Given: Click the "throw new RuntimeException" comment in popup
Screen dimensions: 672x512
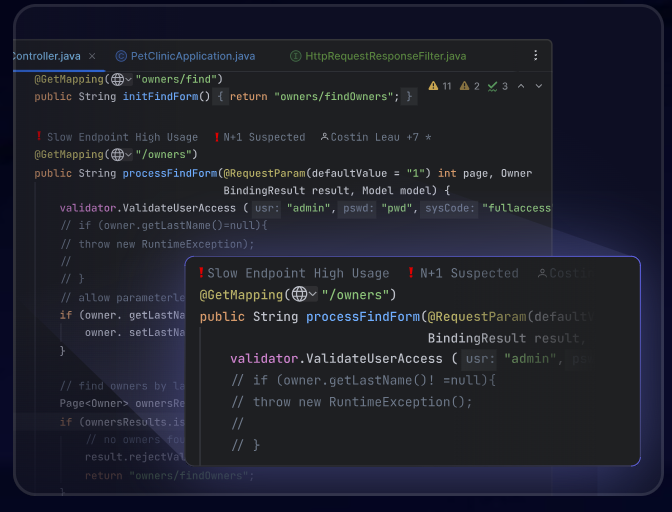Looking at the screenshot, I should [351, 402].
